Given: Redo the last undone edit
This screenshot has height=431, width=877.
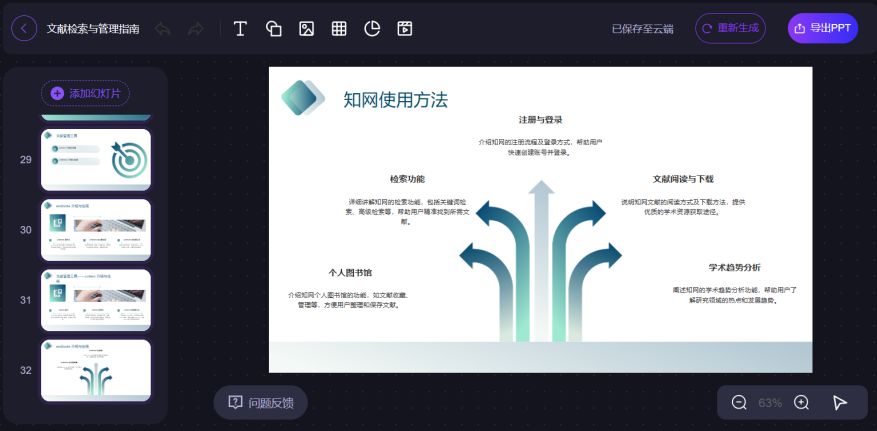Looking at the screenshot, I should coord(196,29).
